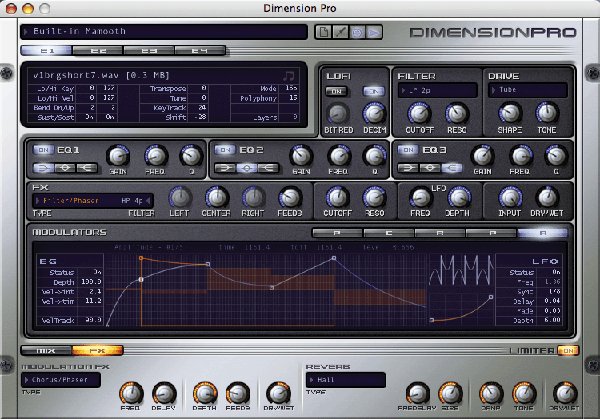Toggle EQ 2 ON button
This screenshot has height=419, width=600.
[x=225, y=150]
